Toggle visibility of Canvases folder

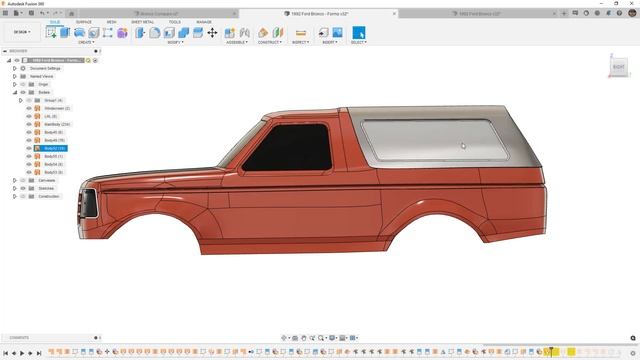23,180
